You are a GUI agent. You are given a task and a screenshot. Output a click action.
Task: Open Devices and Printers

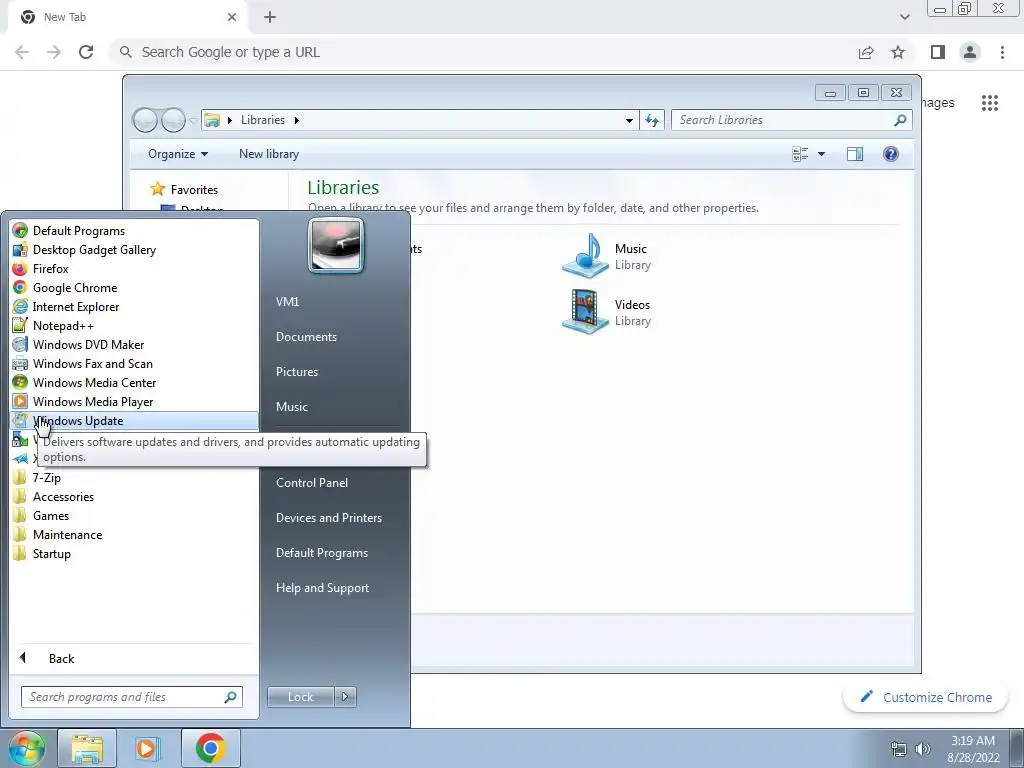[x=328, y=517]
